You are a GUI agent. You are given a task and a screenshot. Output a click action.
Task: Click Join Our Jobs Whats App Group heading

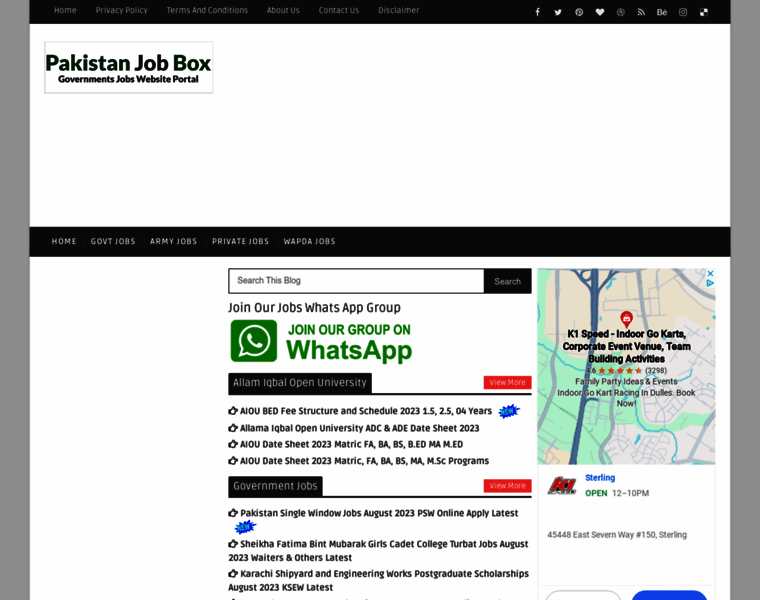[x=315, y=308]
